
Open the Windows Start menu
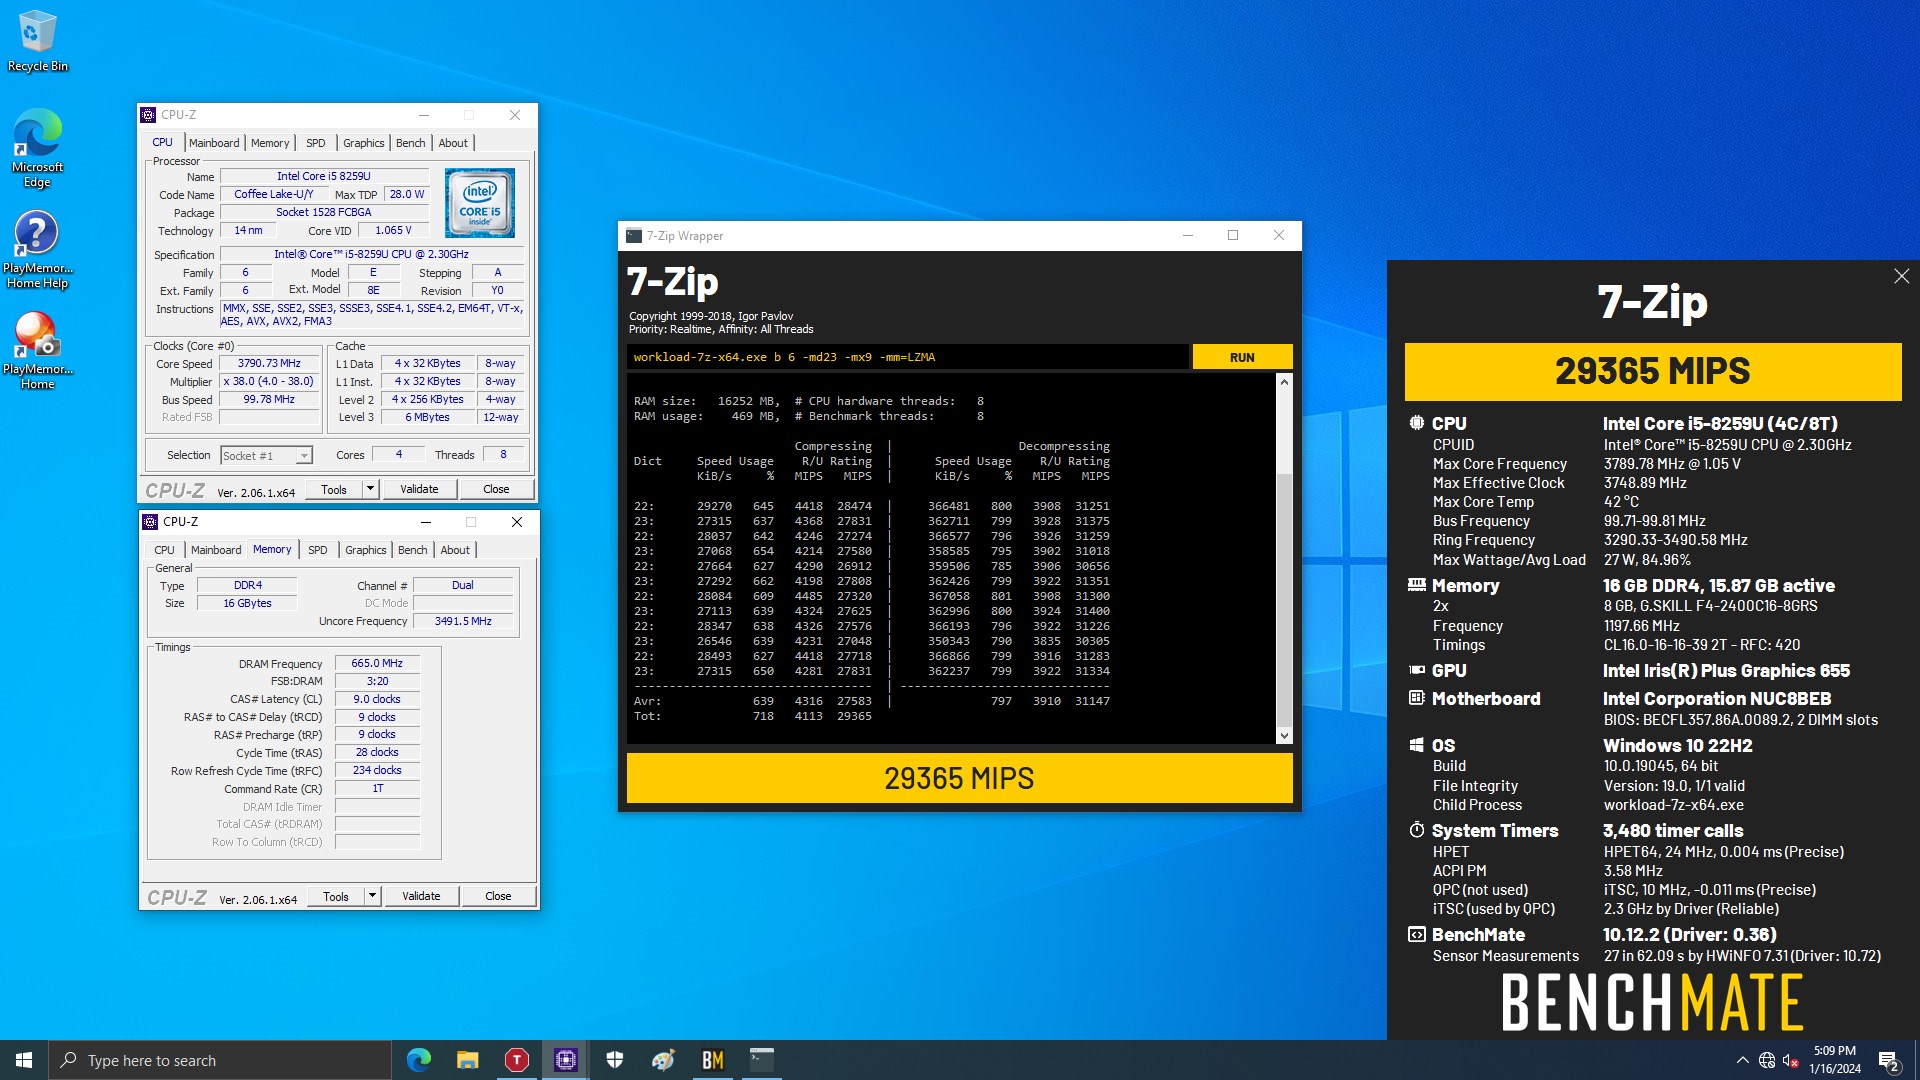click(24, 1060)
